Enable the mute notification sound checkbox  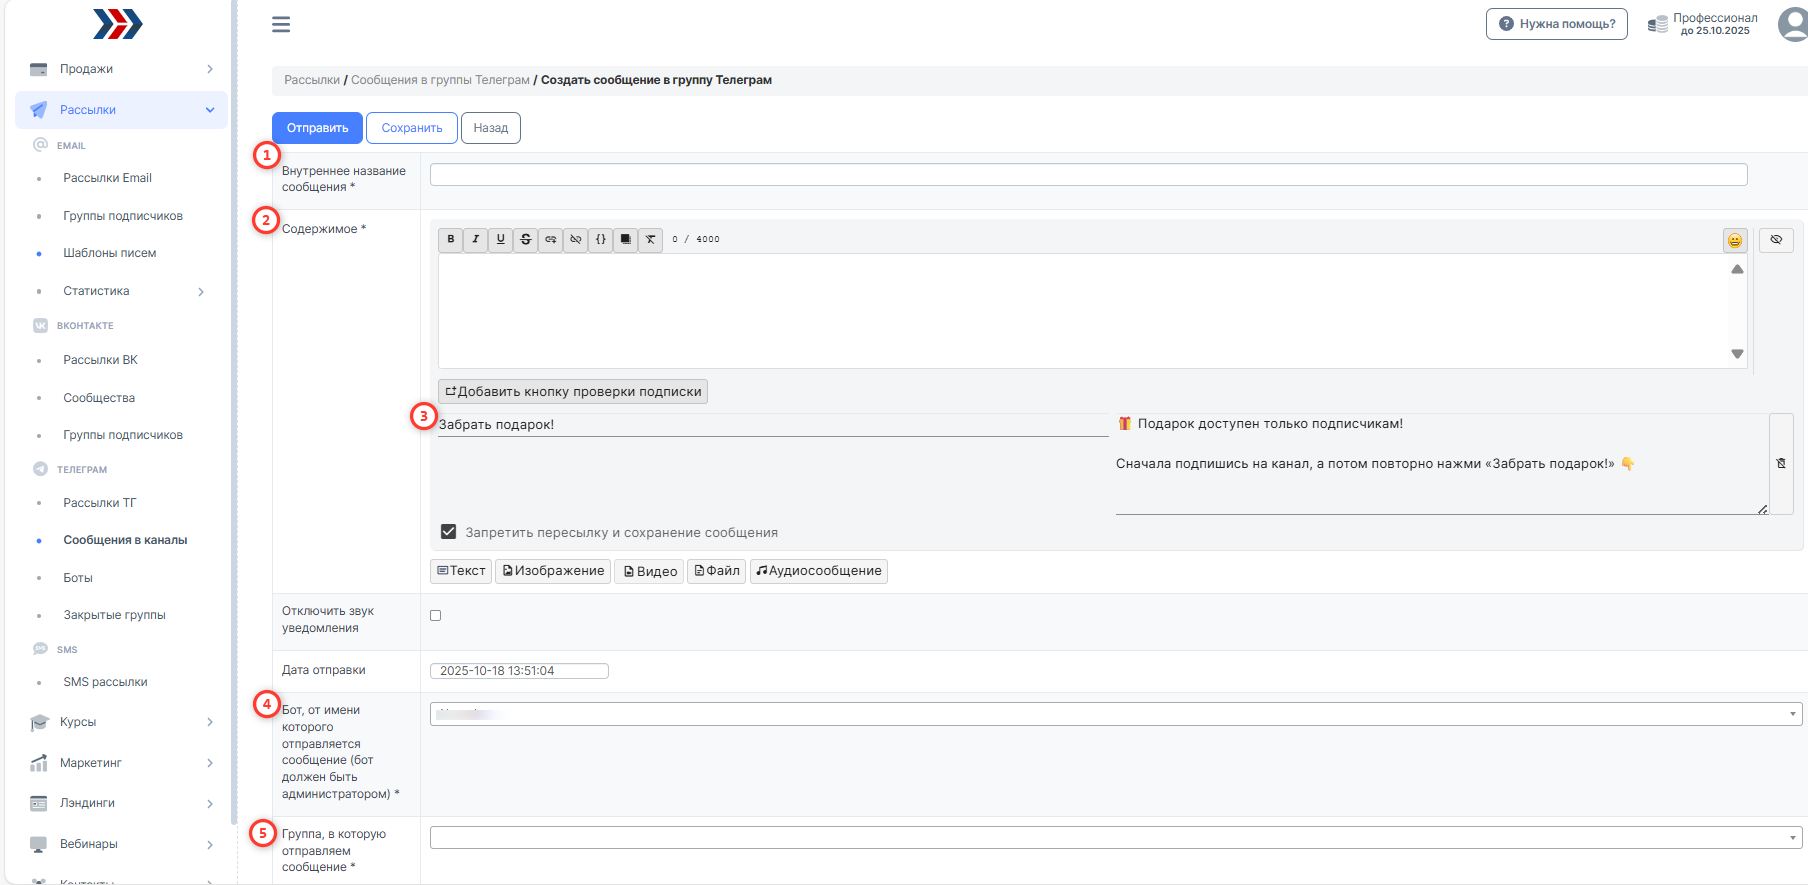coord(435,616)
